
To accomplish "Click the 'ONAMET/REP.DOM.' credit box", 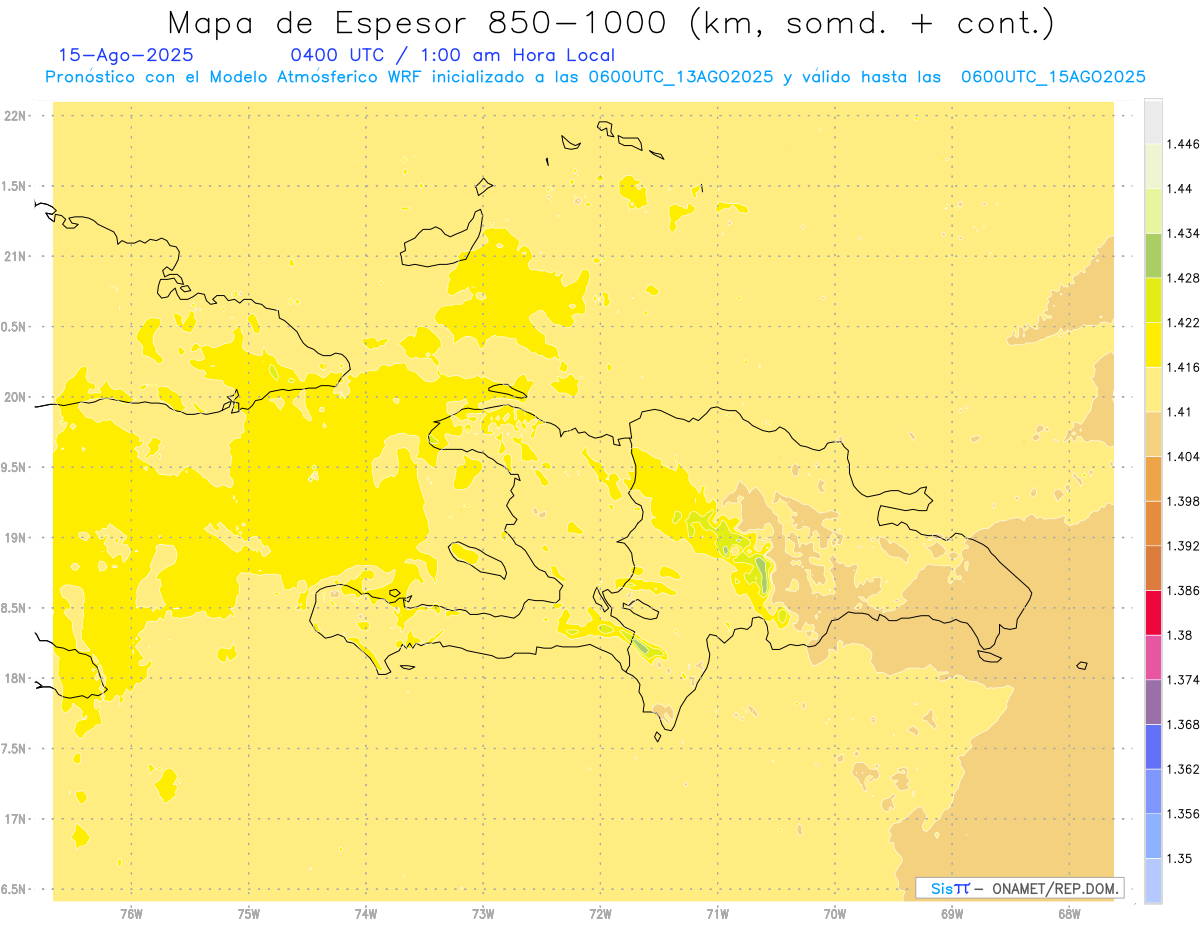I will point(1020,887).
